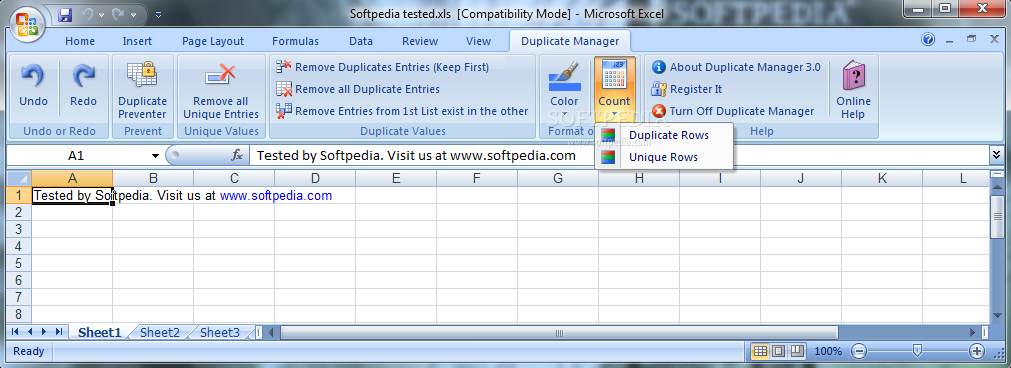Viewport: 1011px width, 368px height.
Task: Choose Remove Duplicates Entries (Keep First)
Action: (x=382, y=67)
